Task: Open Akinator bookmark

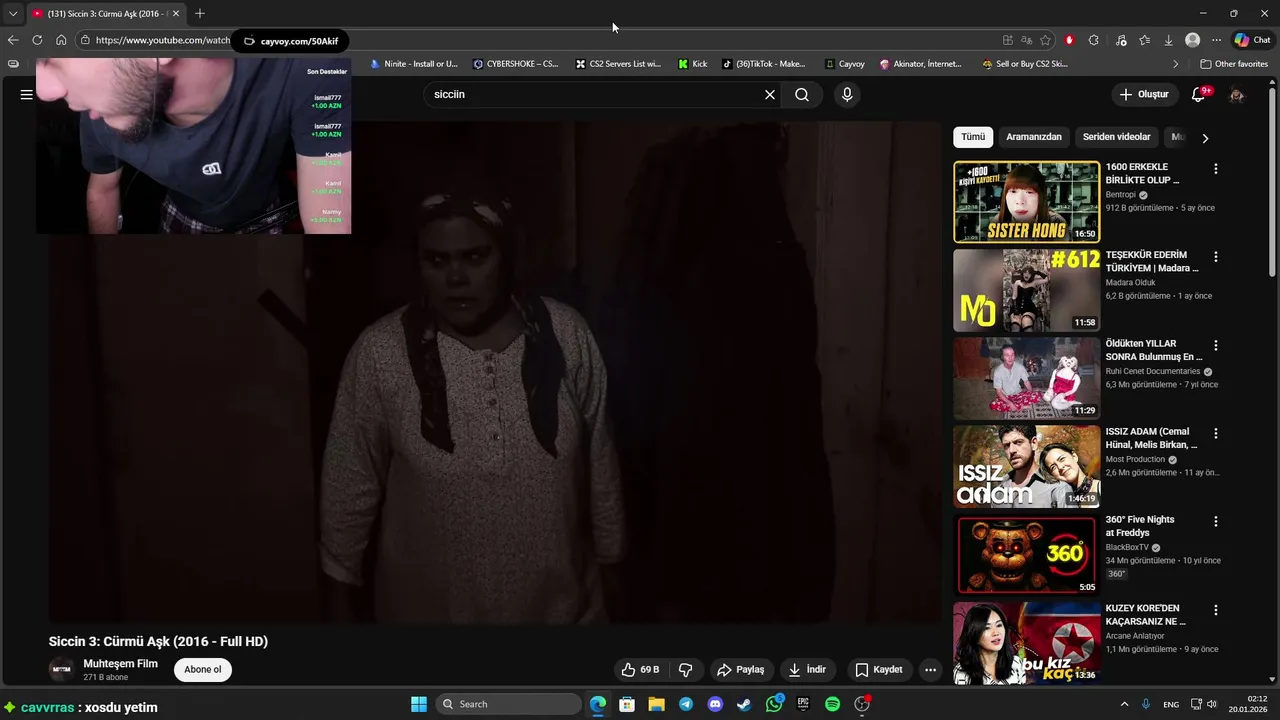Action: (x=921, y=64)
